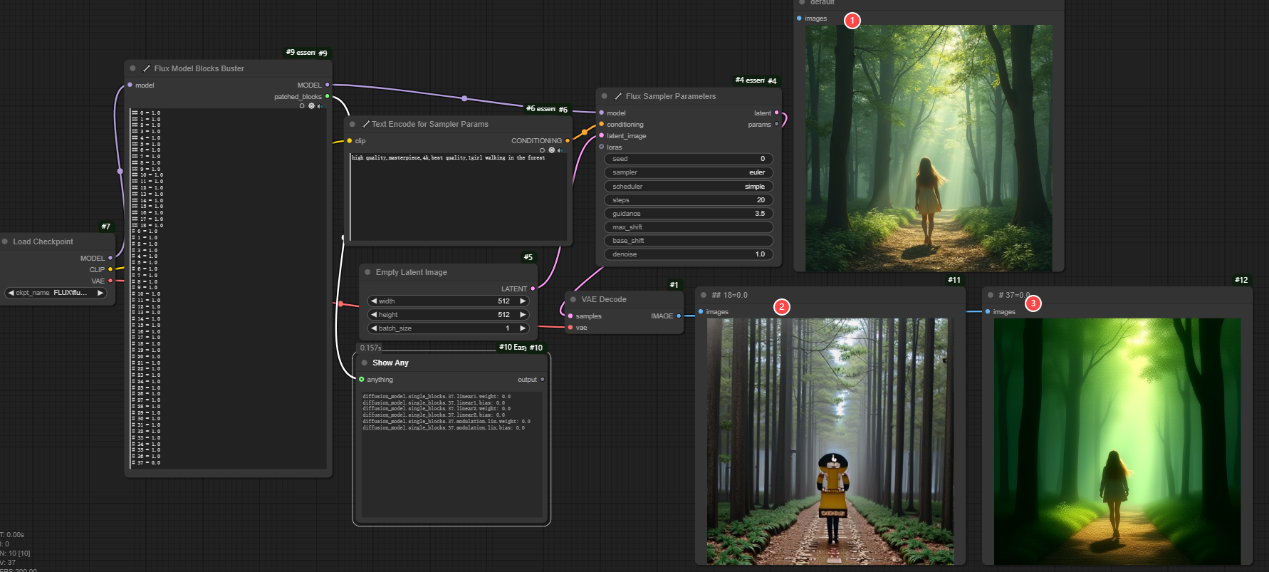The height and width of the screenshot is (572, 1269).
Task: Select the Empty Latent Image node title
Action: pos(411,272)
